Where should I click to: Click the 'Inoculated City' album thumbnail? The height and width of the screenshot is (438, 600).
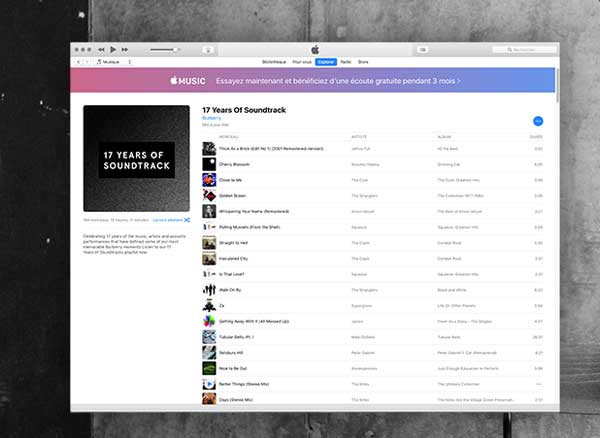point(209,258)
